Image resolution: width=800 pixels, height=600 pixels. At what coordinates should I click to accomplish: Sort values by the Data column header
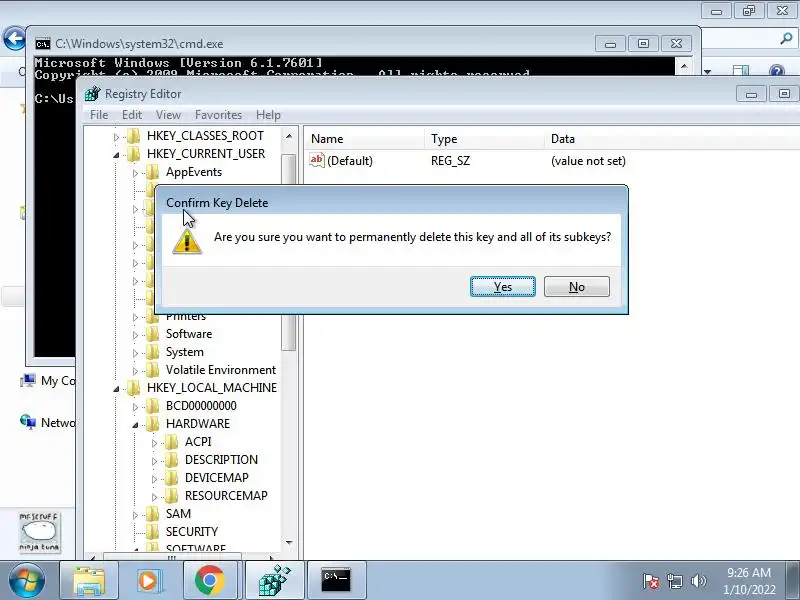(x=672, y=139)
